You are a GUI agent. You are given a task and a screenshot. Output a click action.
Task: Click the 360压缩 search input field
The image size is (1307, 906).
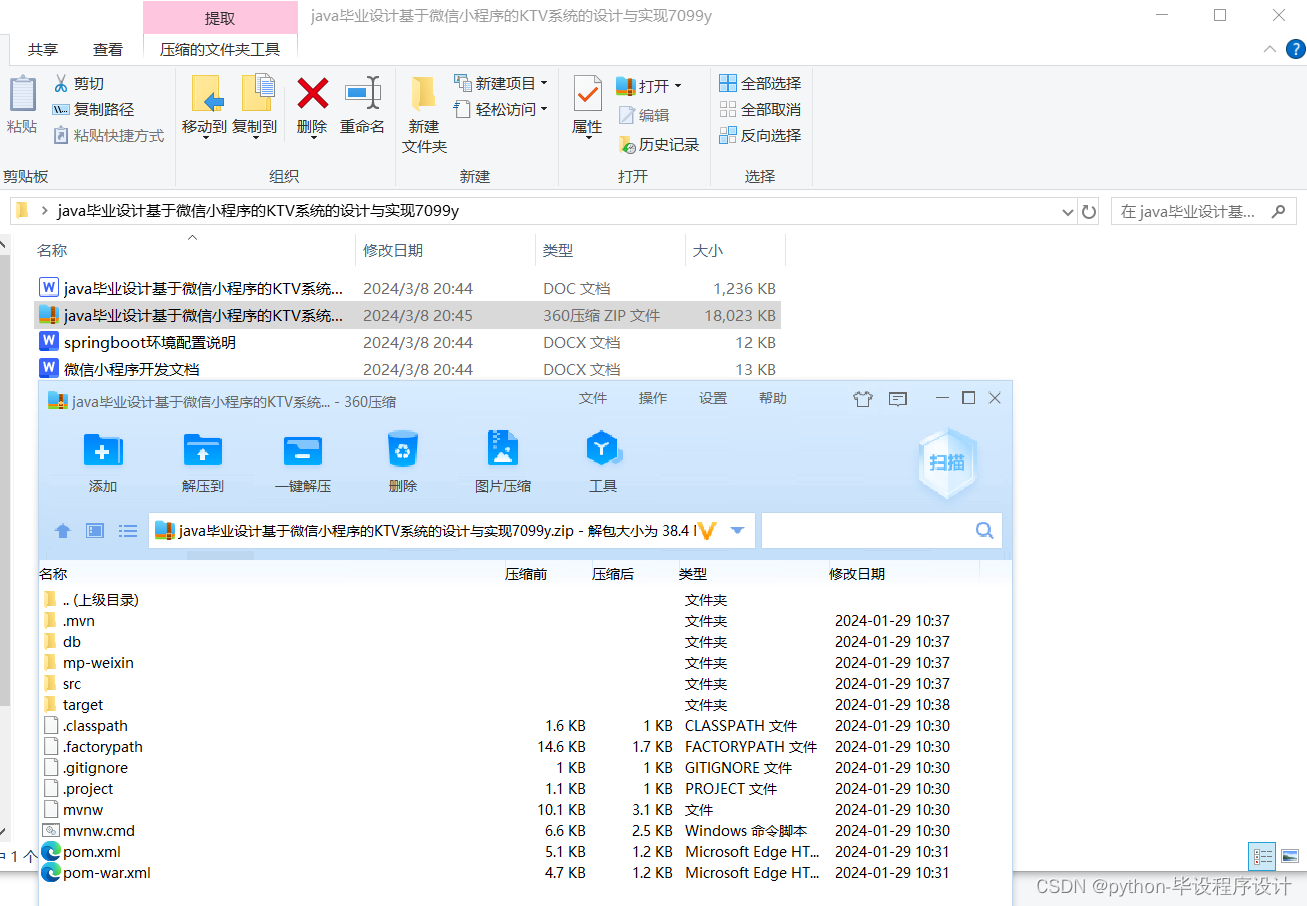pyautogui.click(x=868, y=530)
